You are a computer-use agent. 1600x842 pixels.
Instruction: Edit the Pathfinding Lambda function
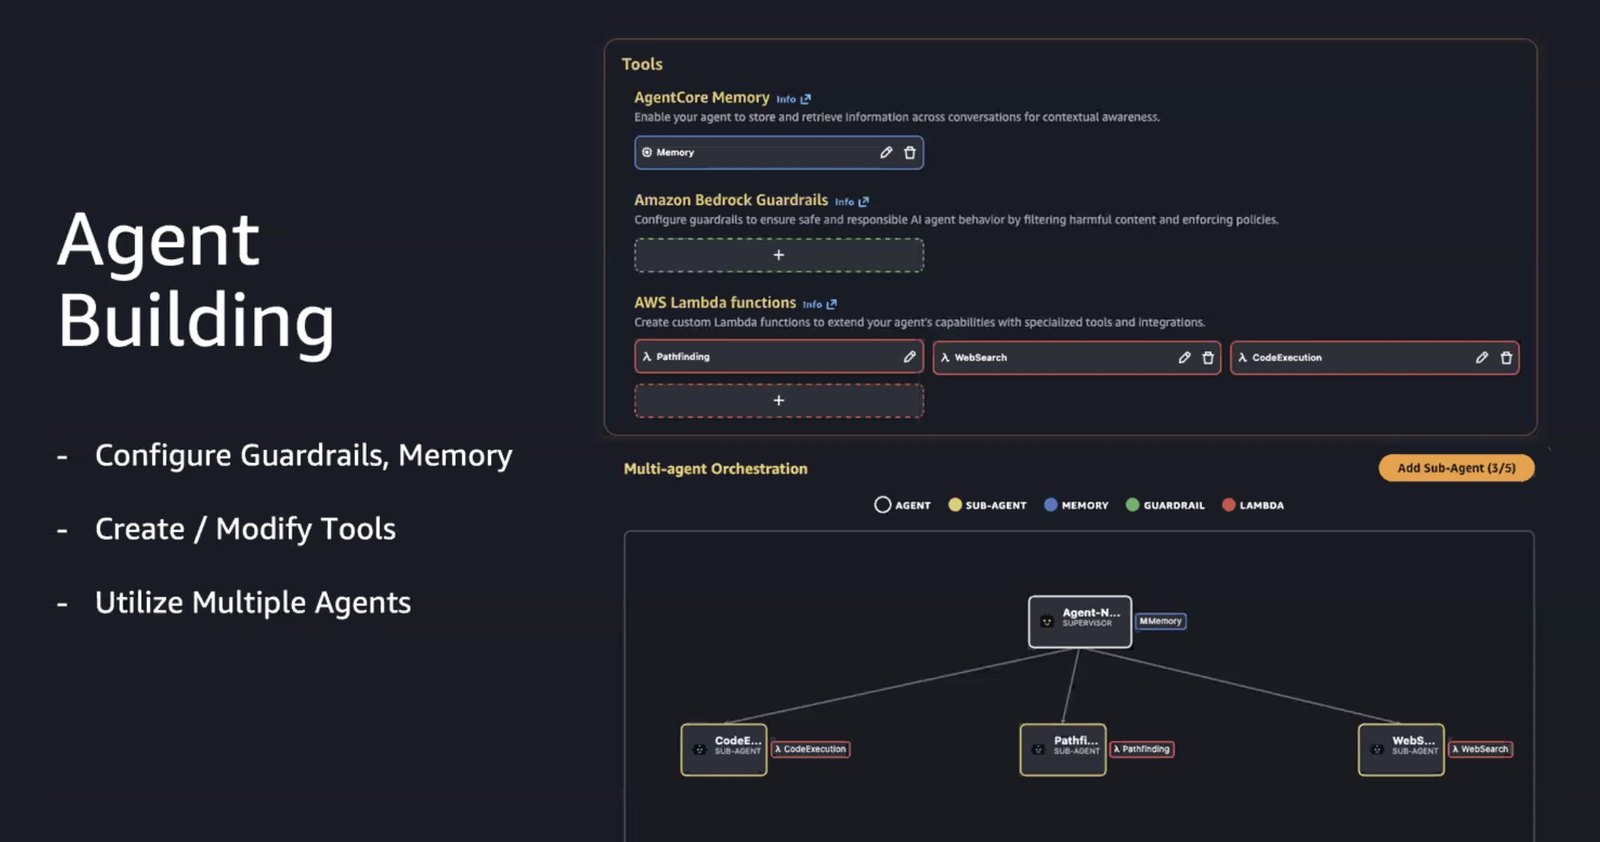(909, 357)
